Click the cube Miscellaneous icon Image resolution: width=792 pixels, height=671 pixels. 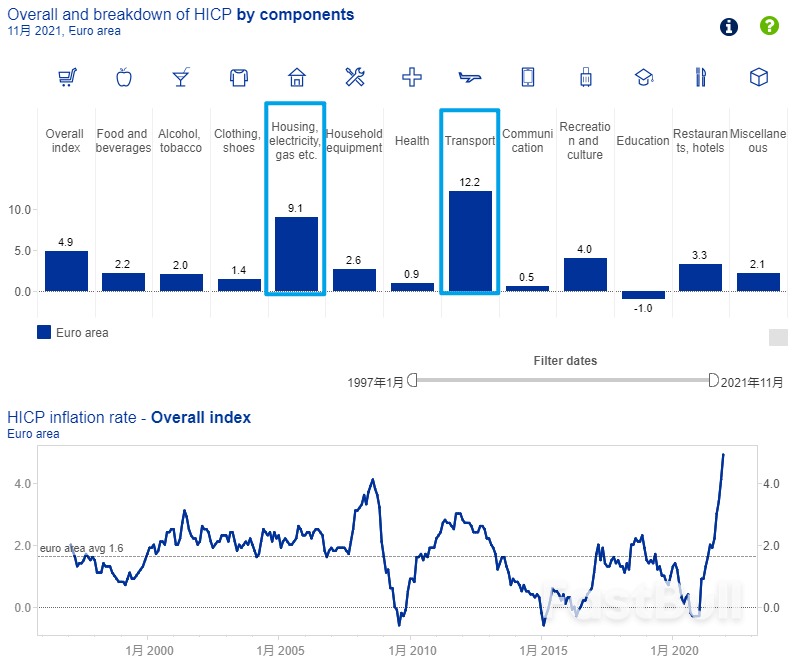[x=759, y=77]
